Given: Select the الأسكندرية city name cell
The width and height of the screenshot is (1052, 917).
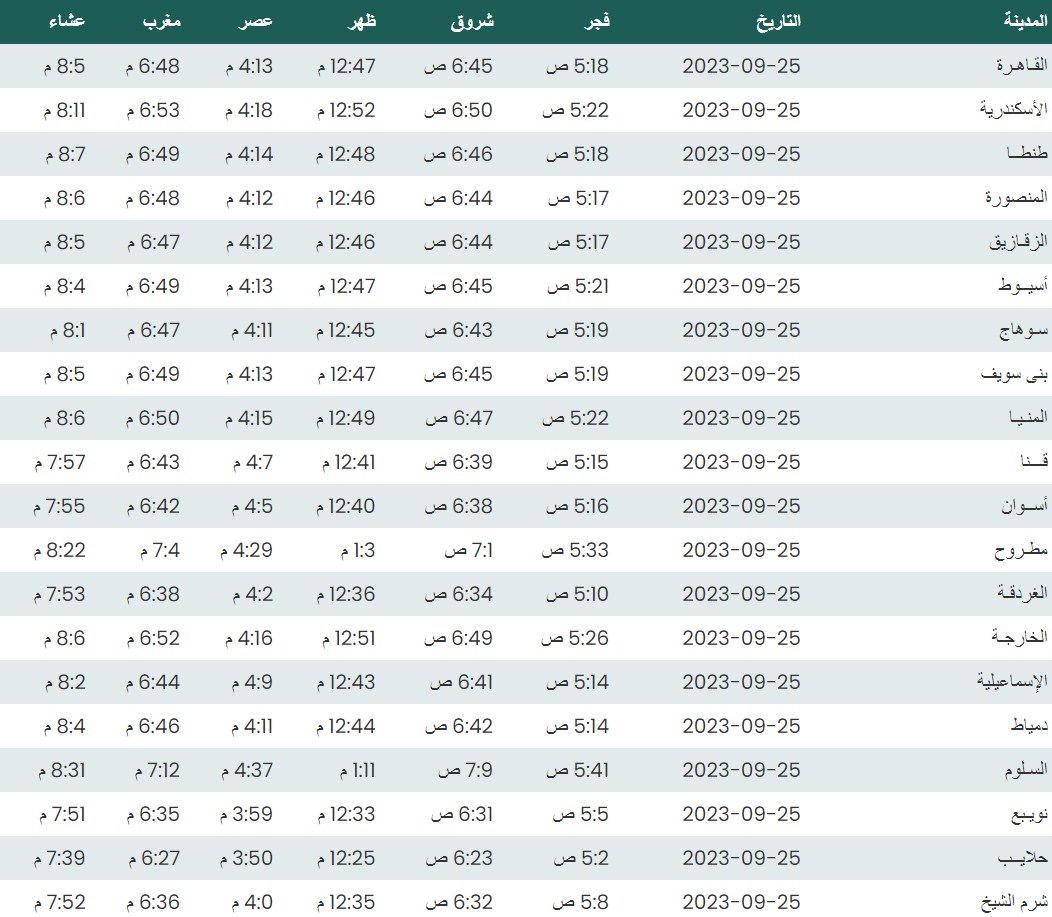Looking at the screenshot, I should [x=1013, y=110].
